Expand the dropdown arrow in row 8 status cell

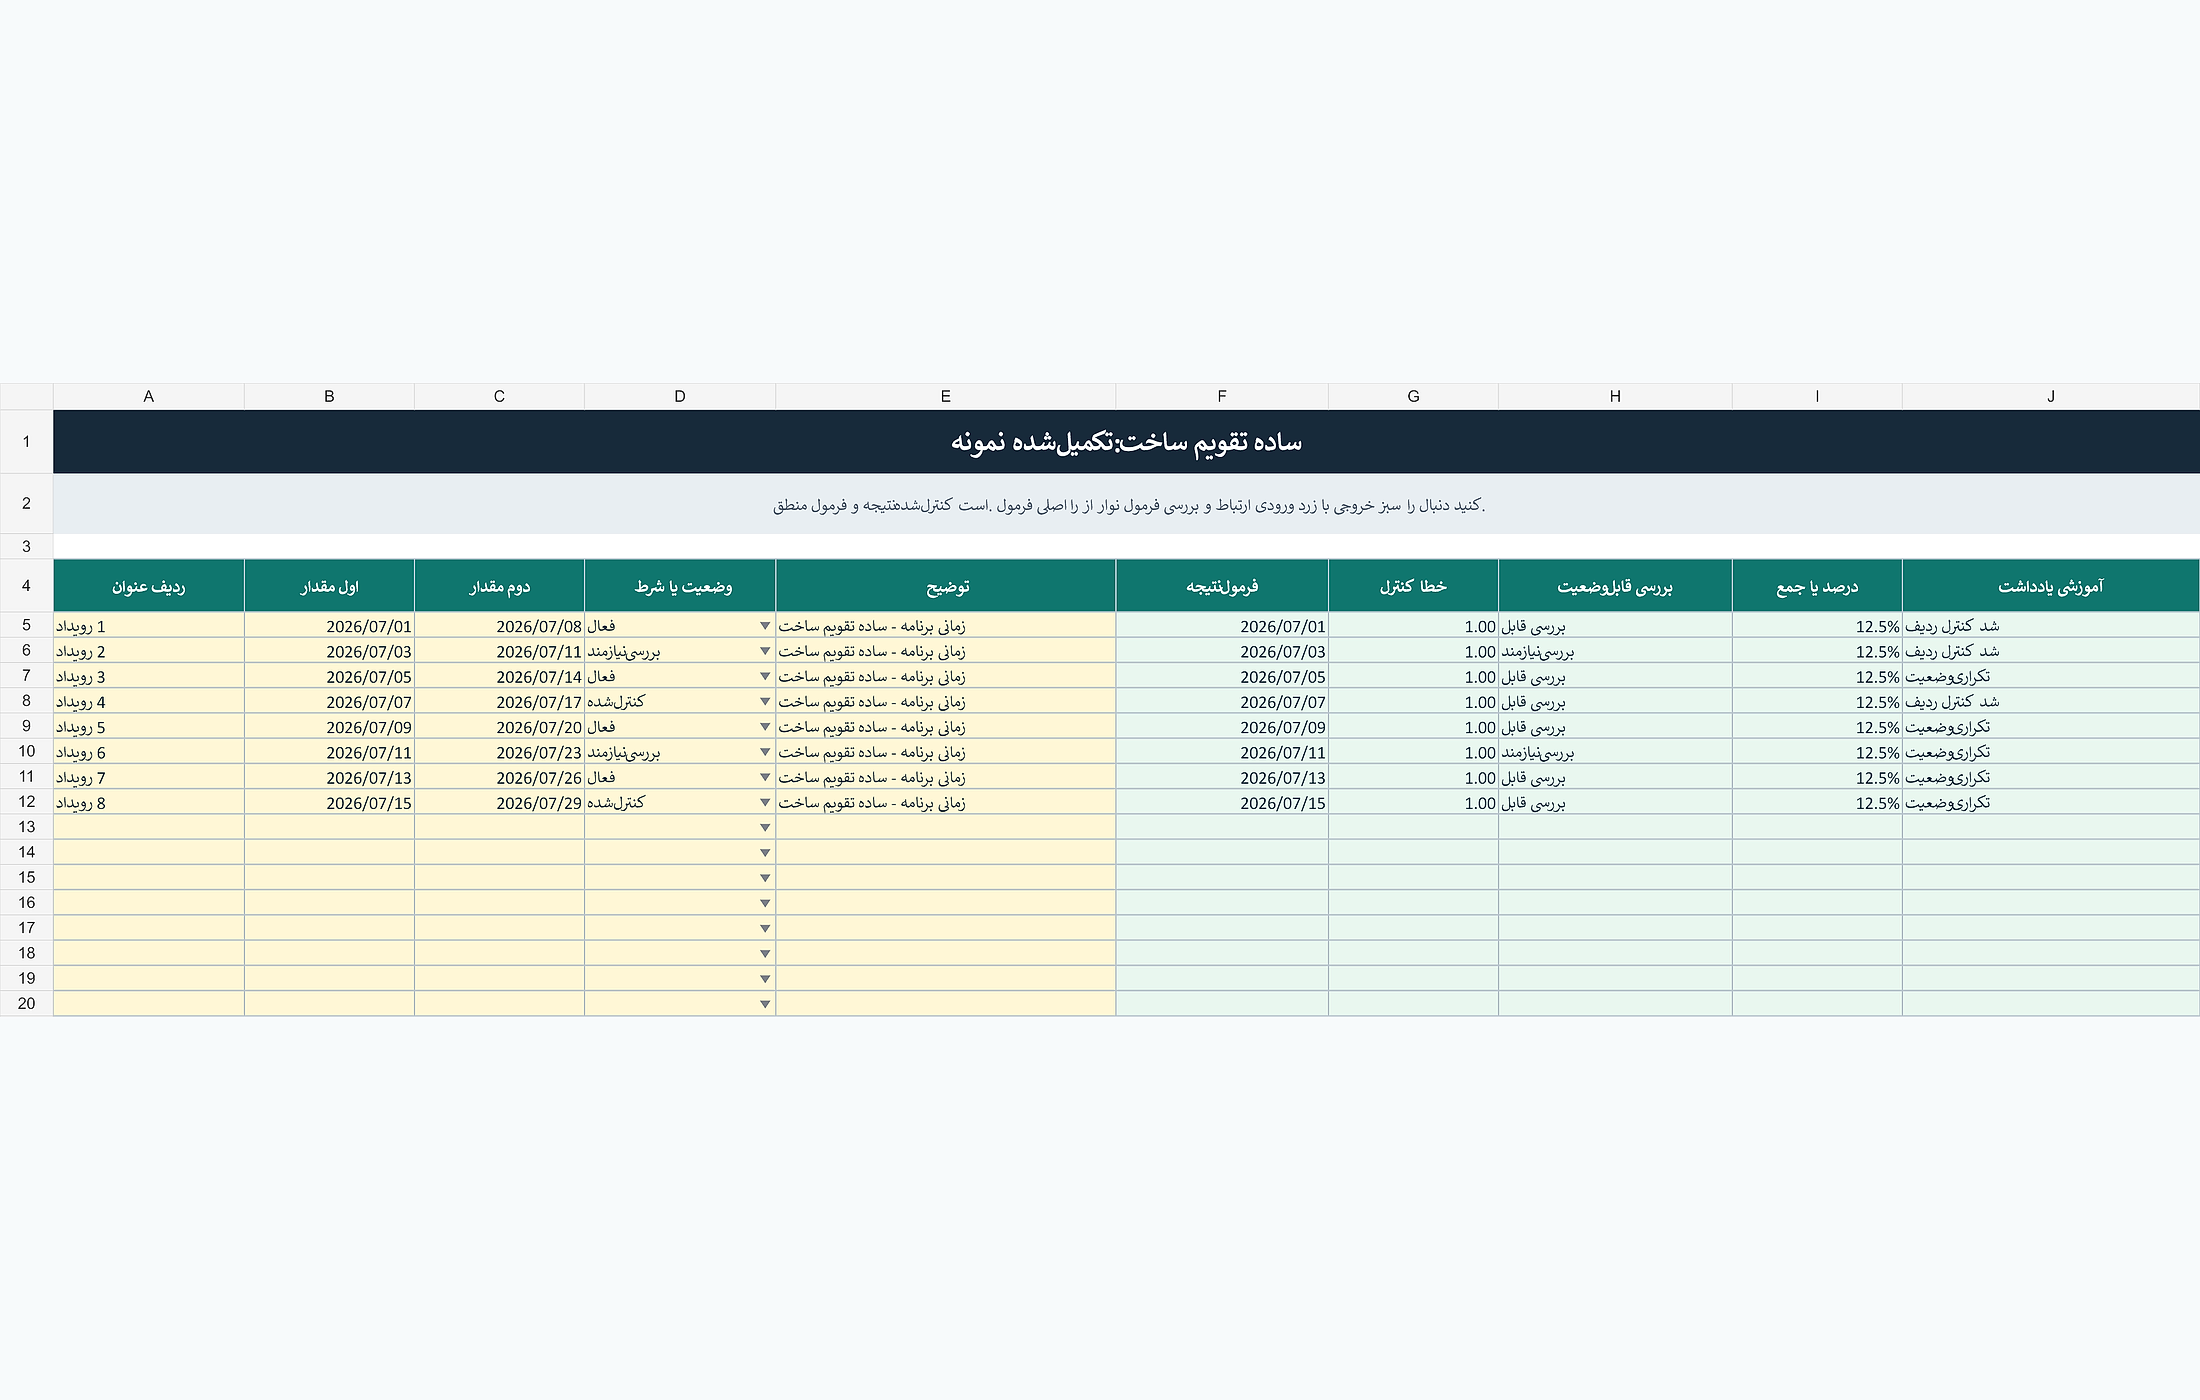(765, 702)
